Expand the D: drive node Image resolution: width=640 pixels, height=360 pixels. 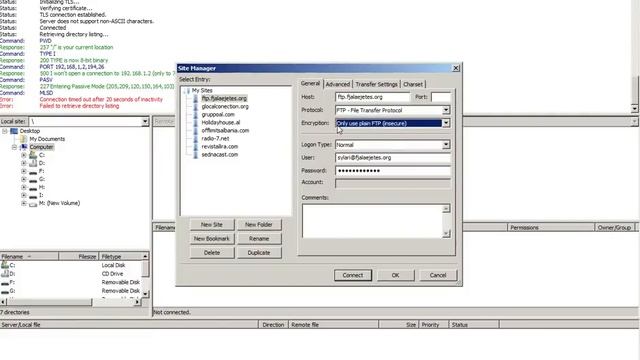tap(24, 163)
